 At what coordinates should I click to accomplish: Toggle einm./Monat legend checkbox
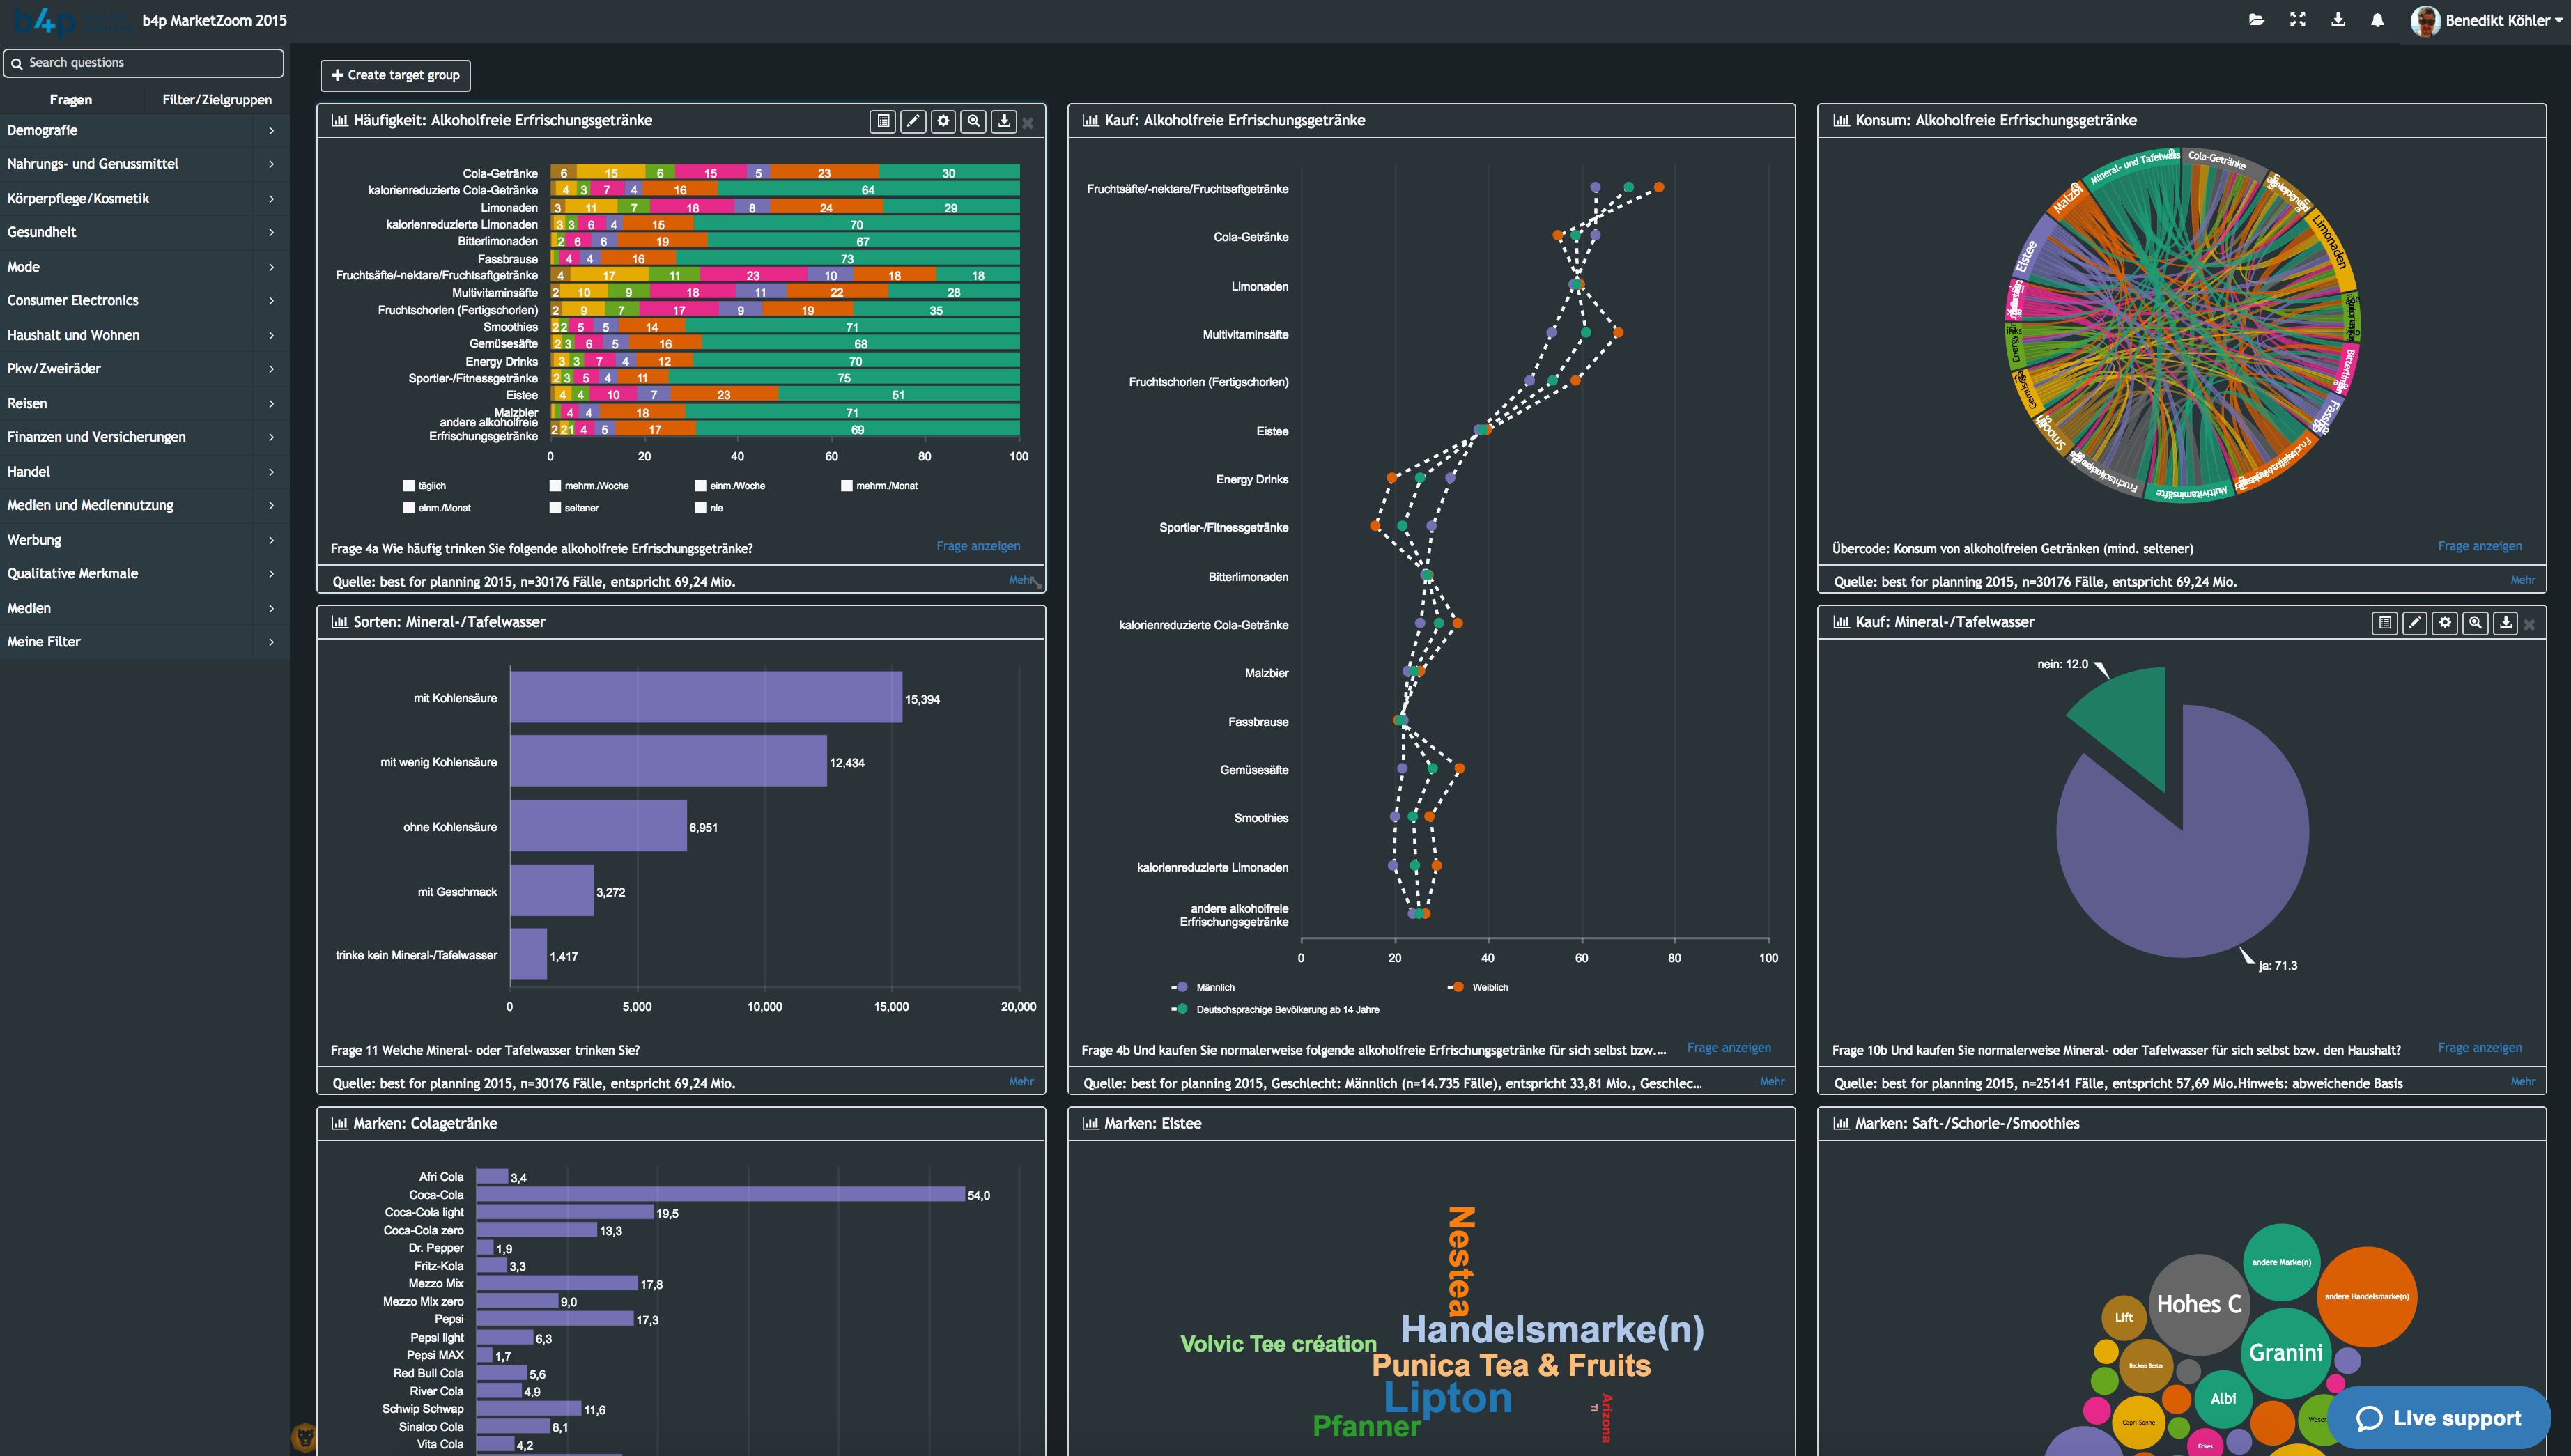(408, 508)
